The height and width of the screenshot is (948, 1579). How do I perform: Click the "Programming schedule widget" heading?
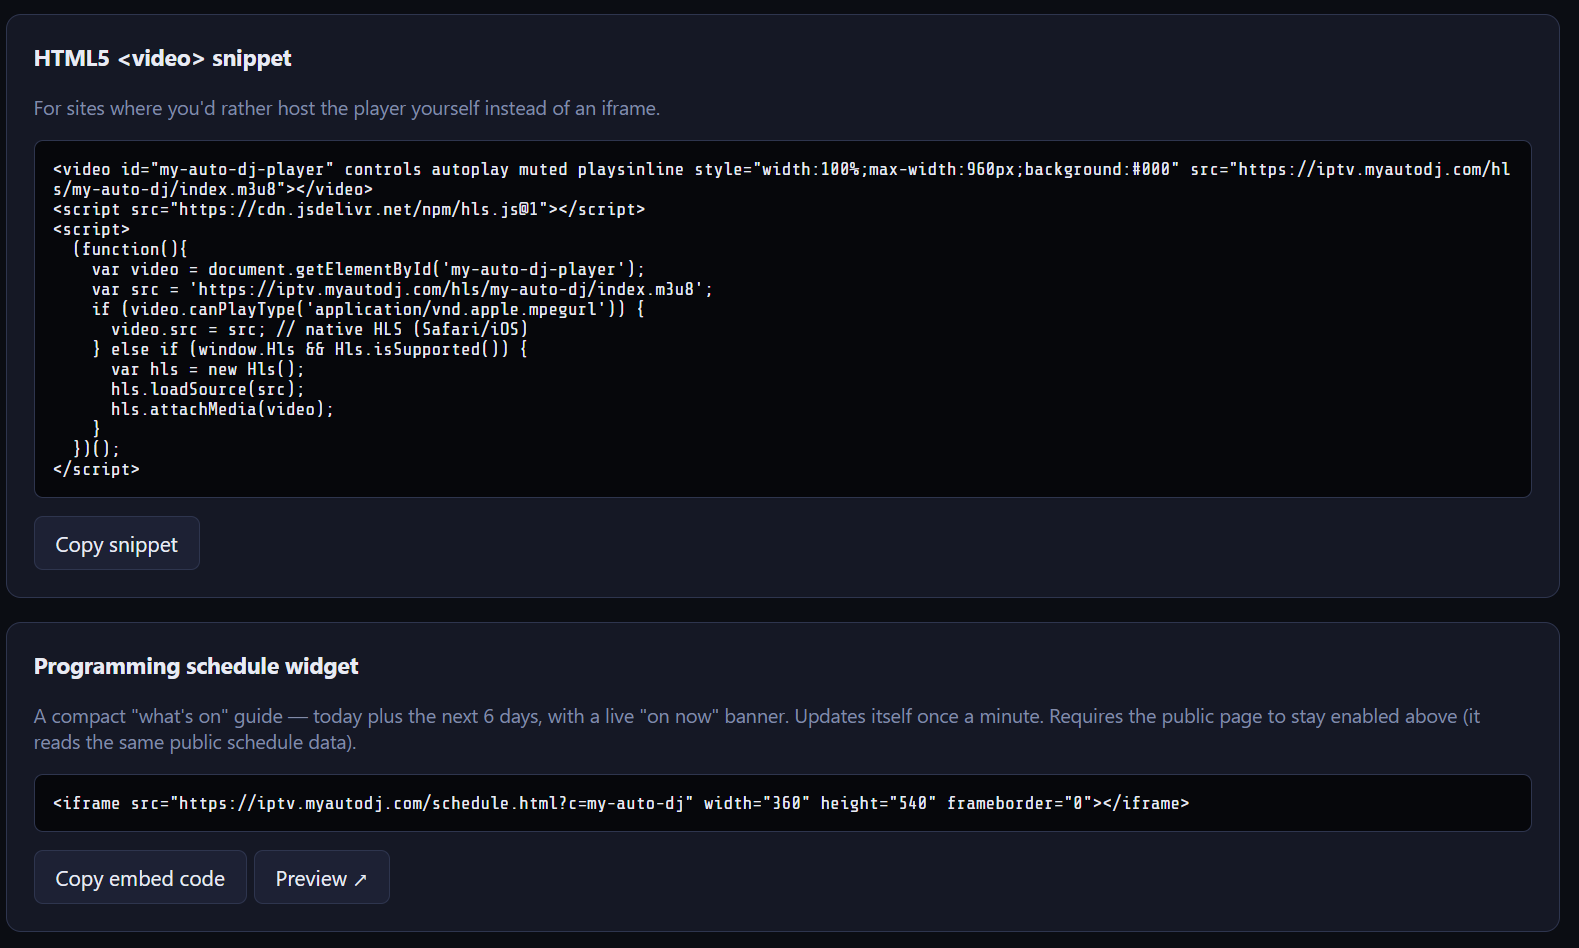[x=196, y=666]
